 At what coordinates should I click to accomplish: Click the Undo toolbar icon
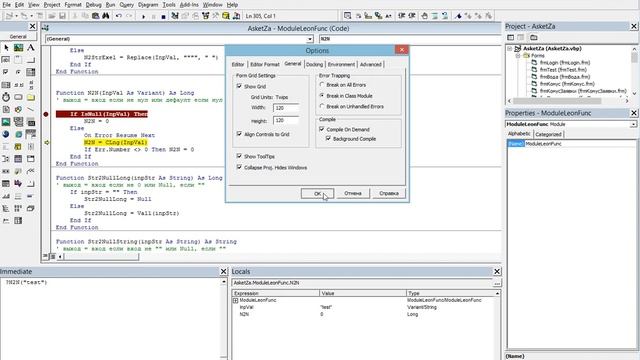(119, 16)
